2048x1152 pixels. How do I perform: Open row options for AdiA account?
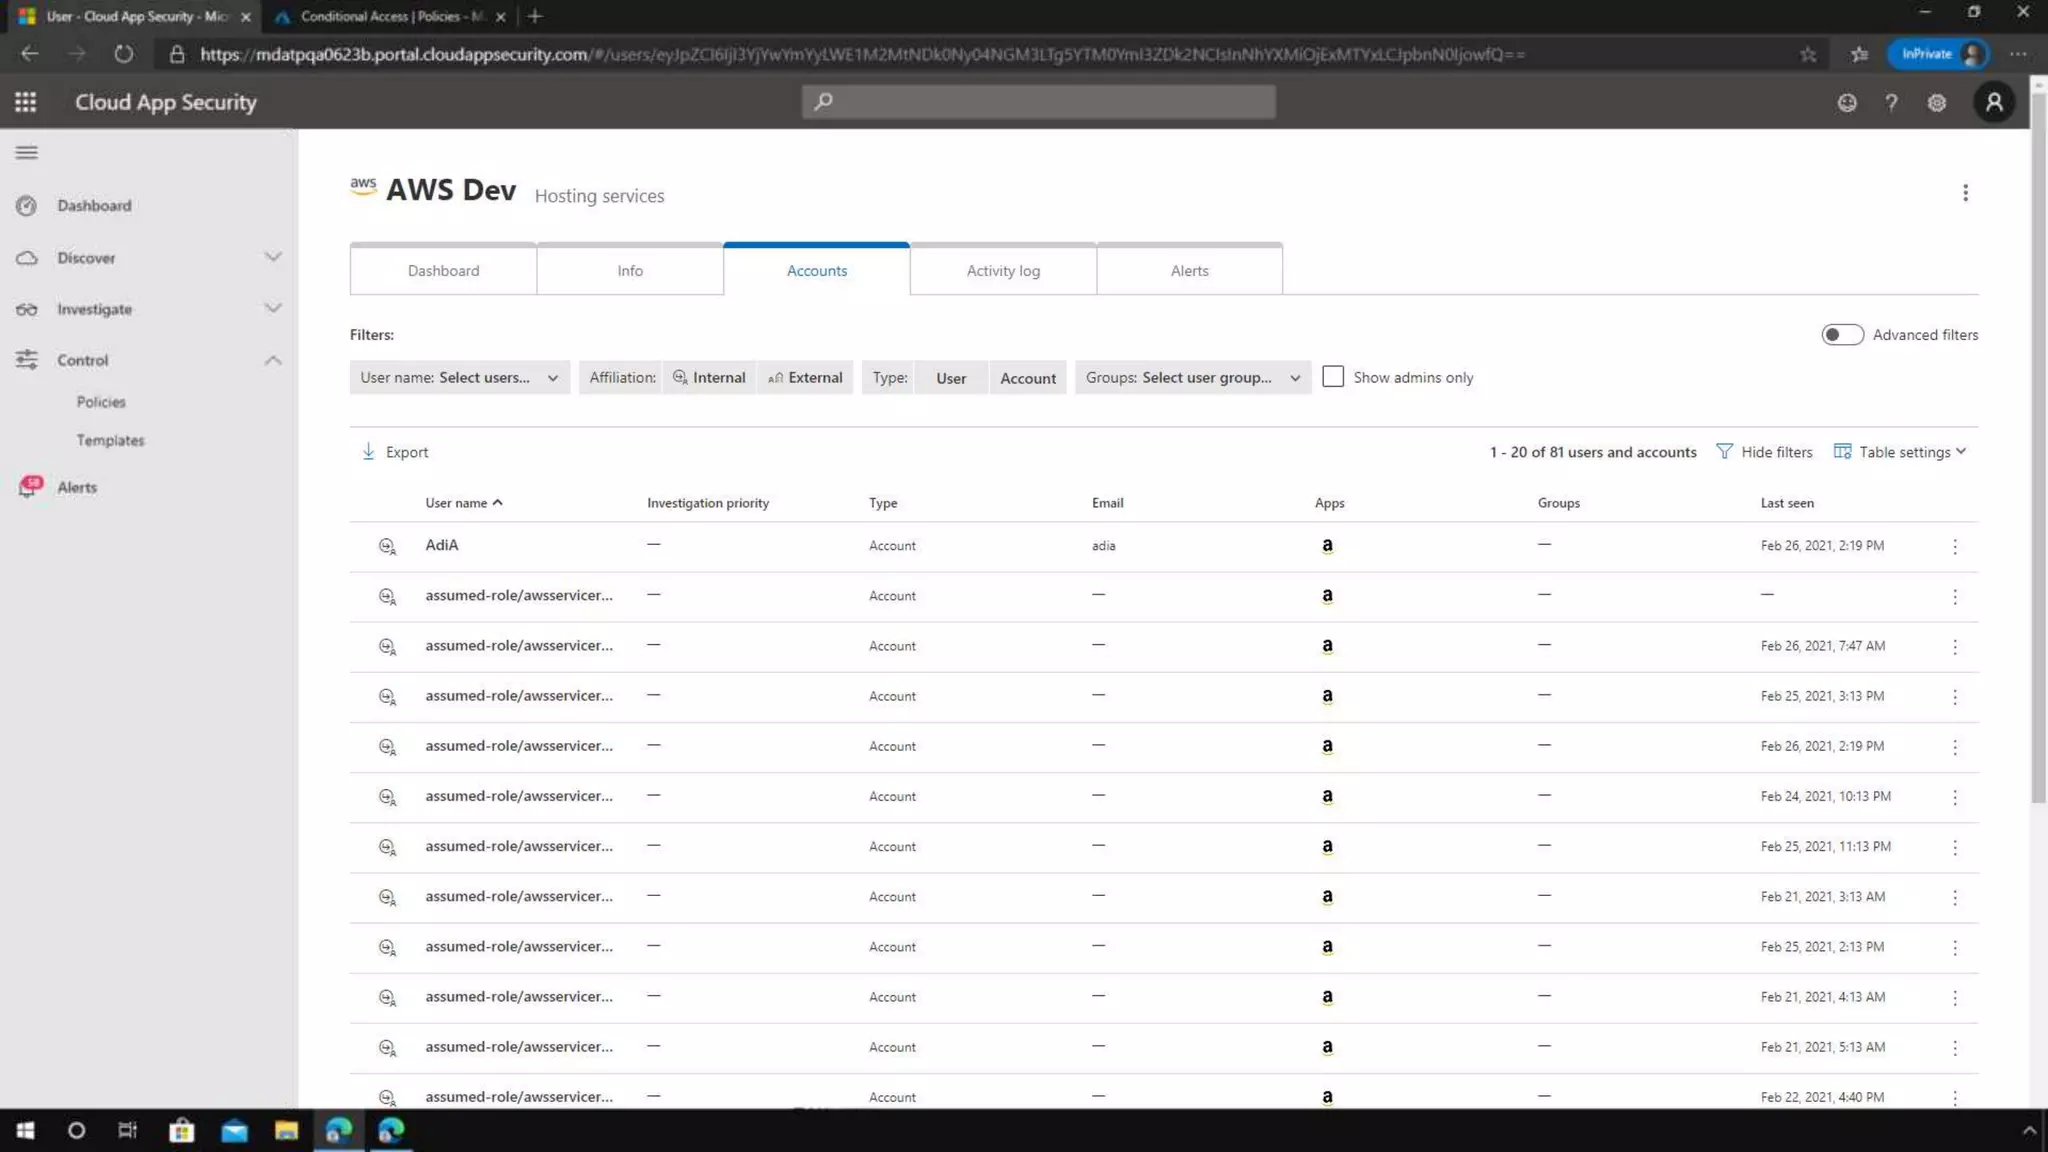[x=1955, y=546]
